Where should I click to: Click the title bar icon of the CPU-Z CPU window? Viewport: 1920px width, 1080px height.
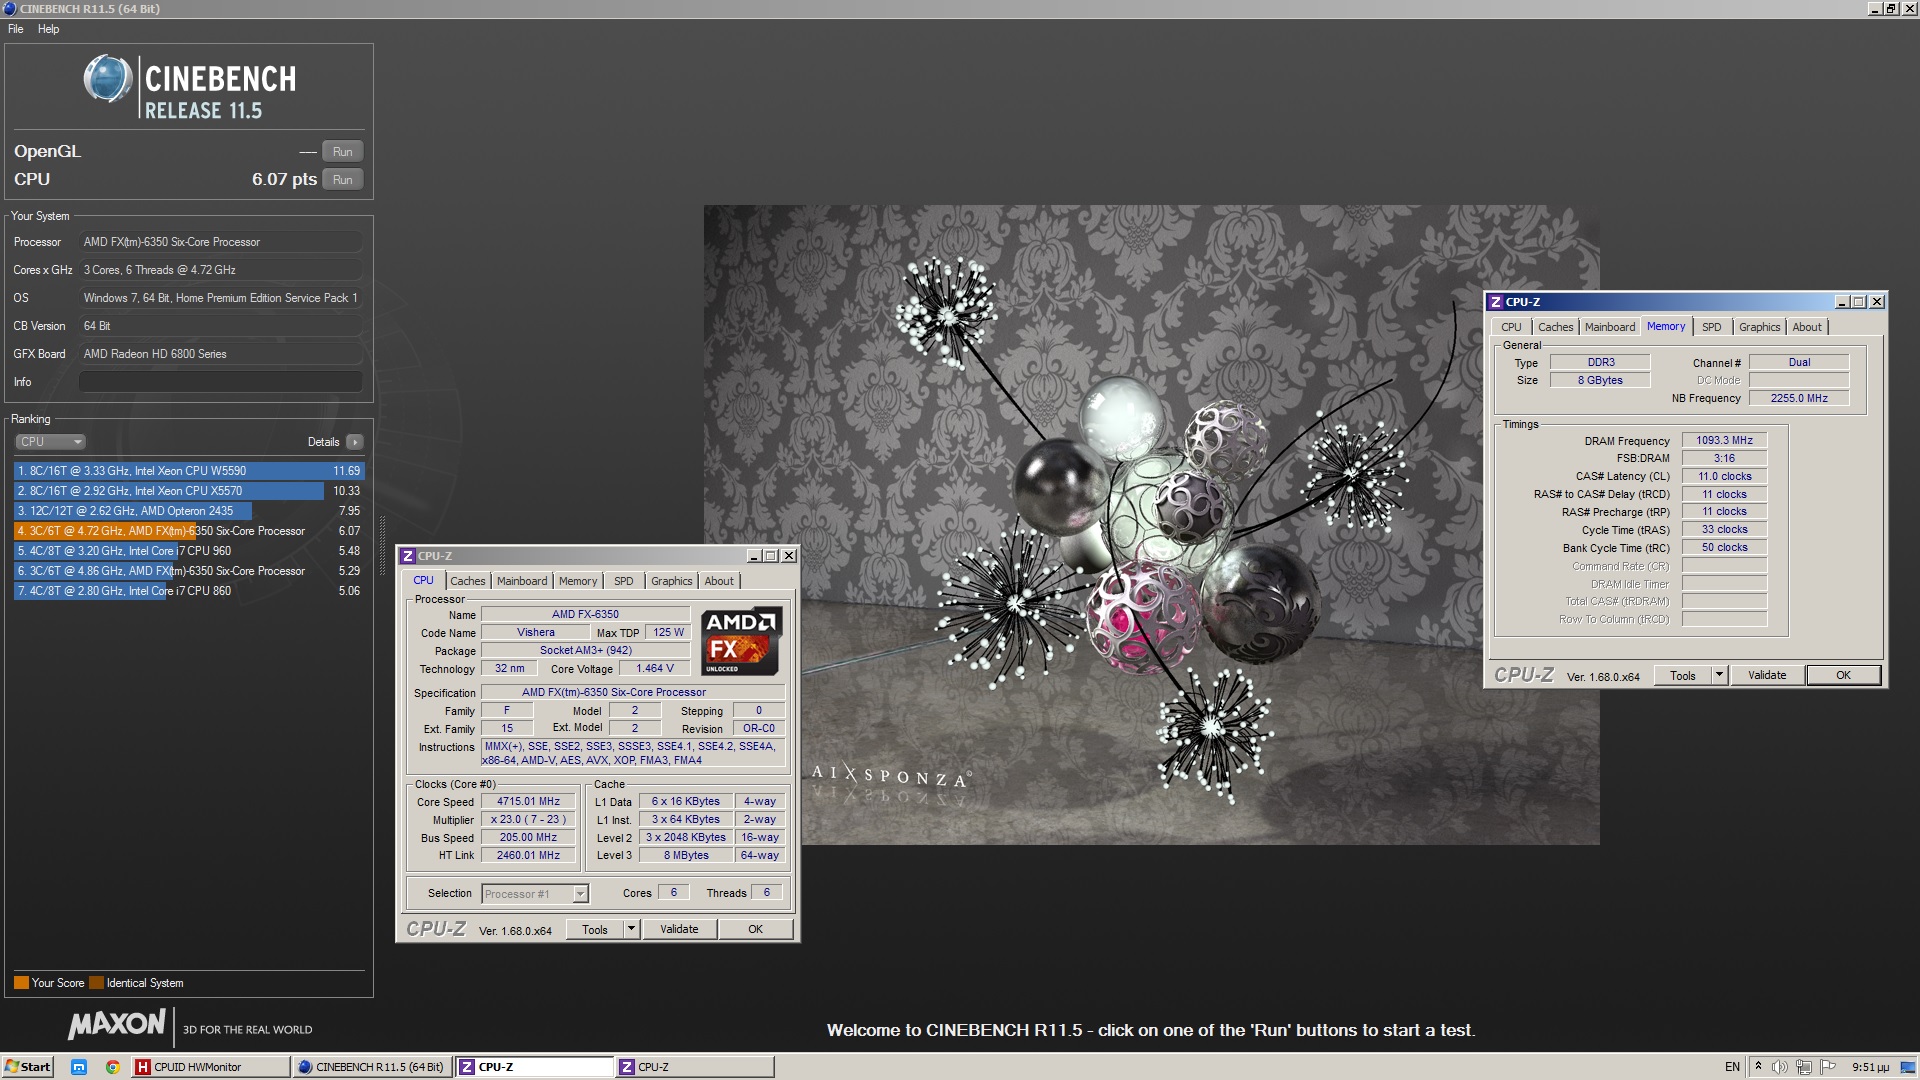point(407,556)
